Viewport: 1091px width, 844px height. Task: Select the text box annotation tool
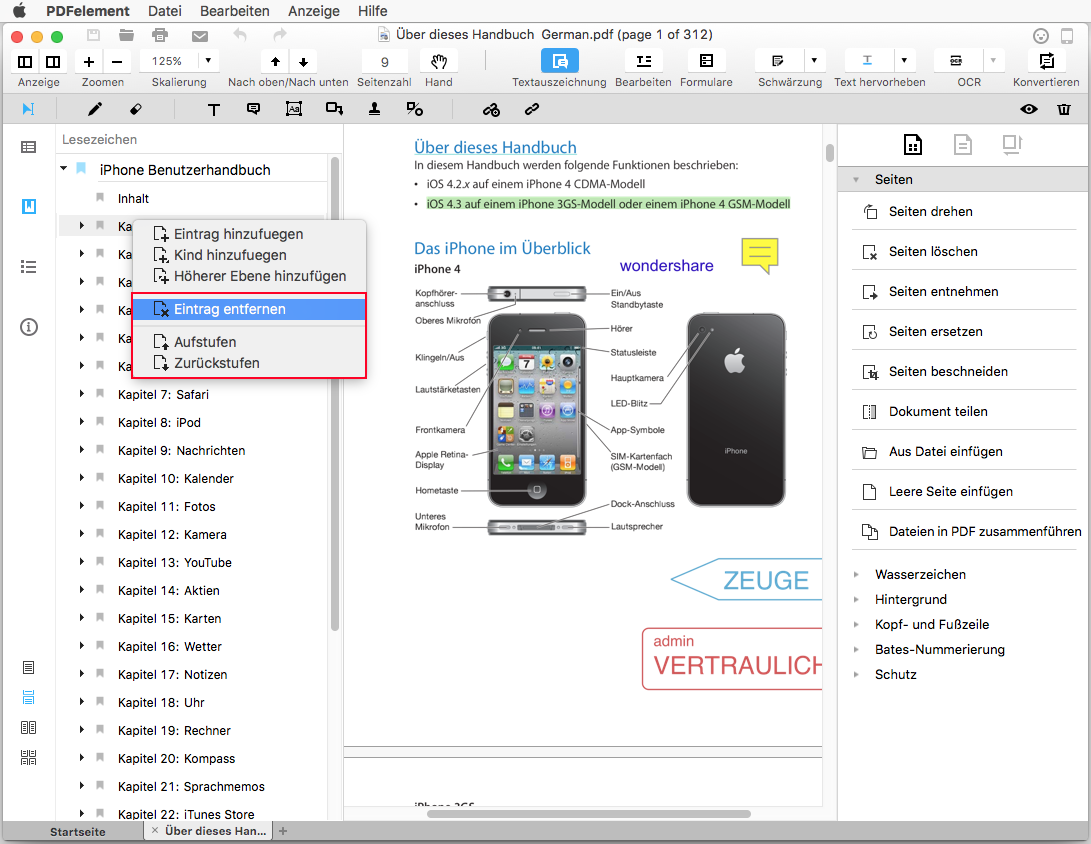pyautogui.click(x=294, y=109)
